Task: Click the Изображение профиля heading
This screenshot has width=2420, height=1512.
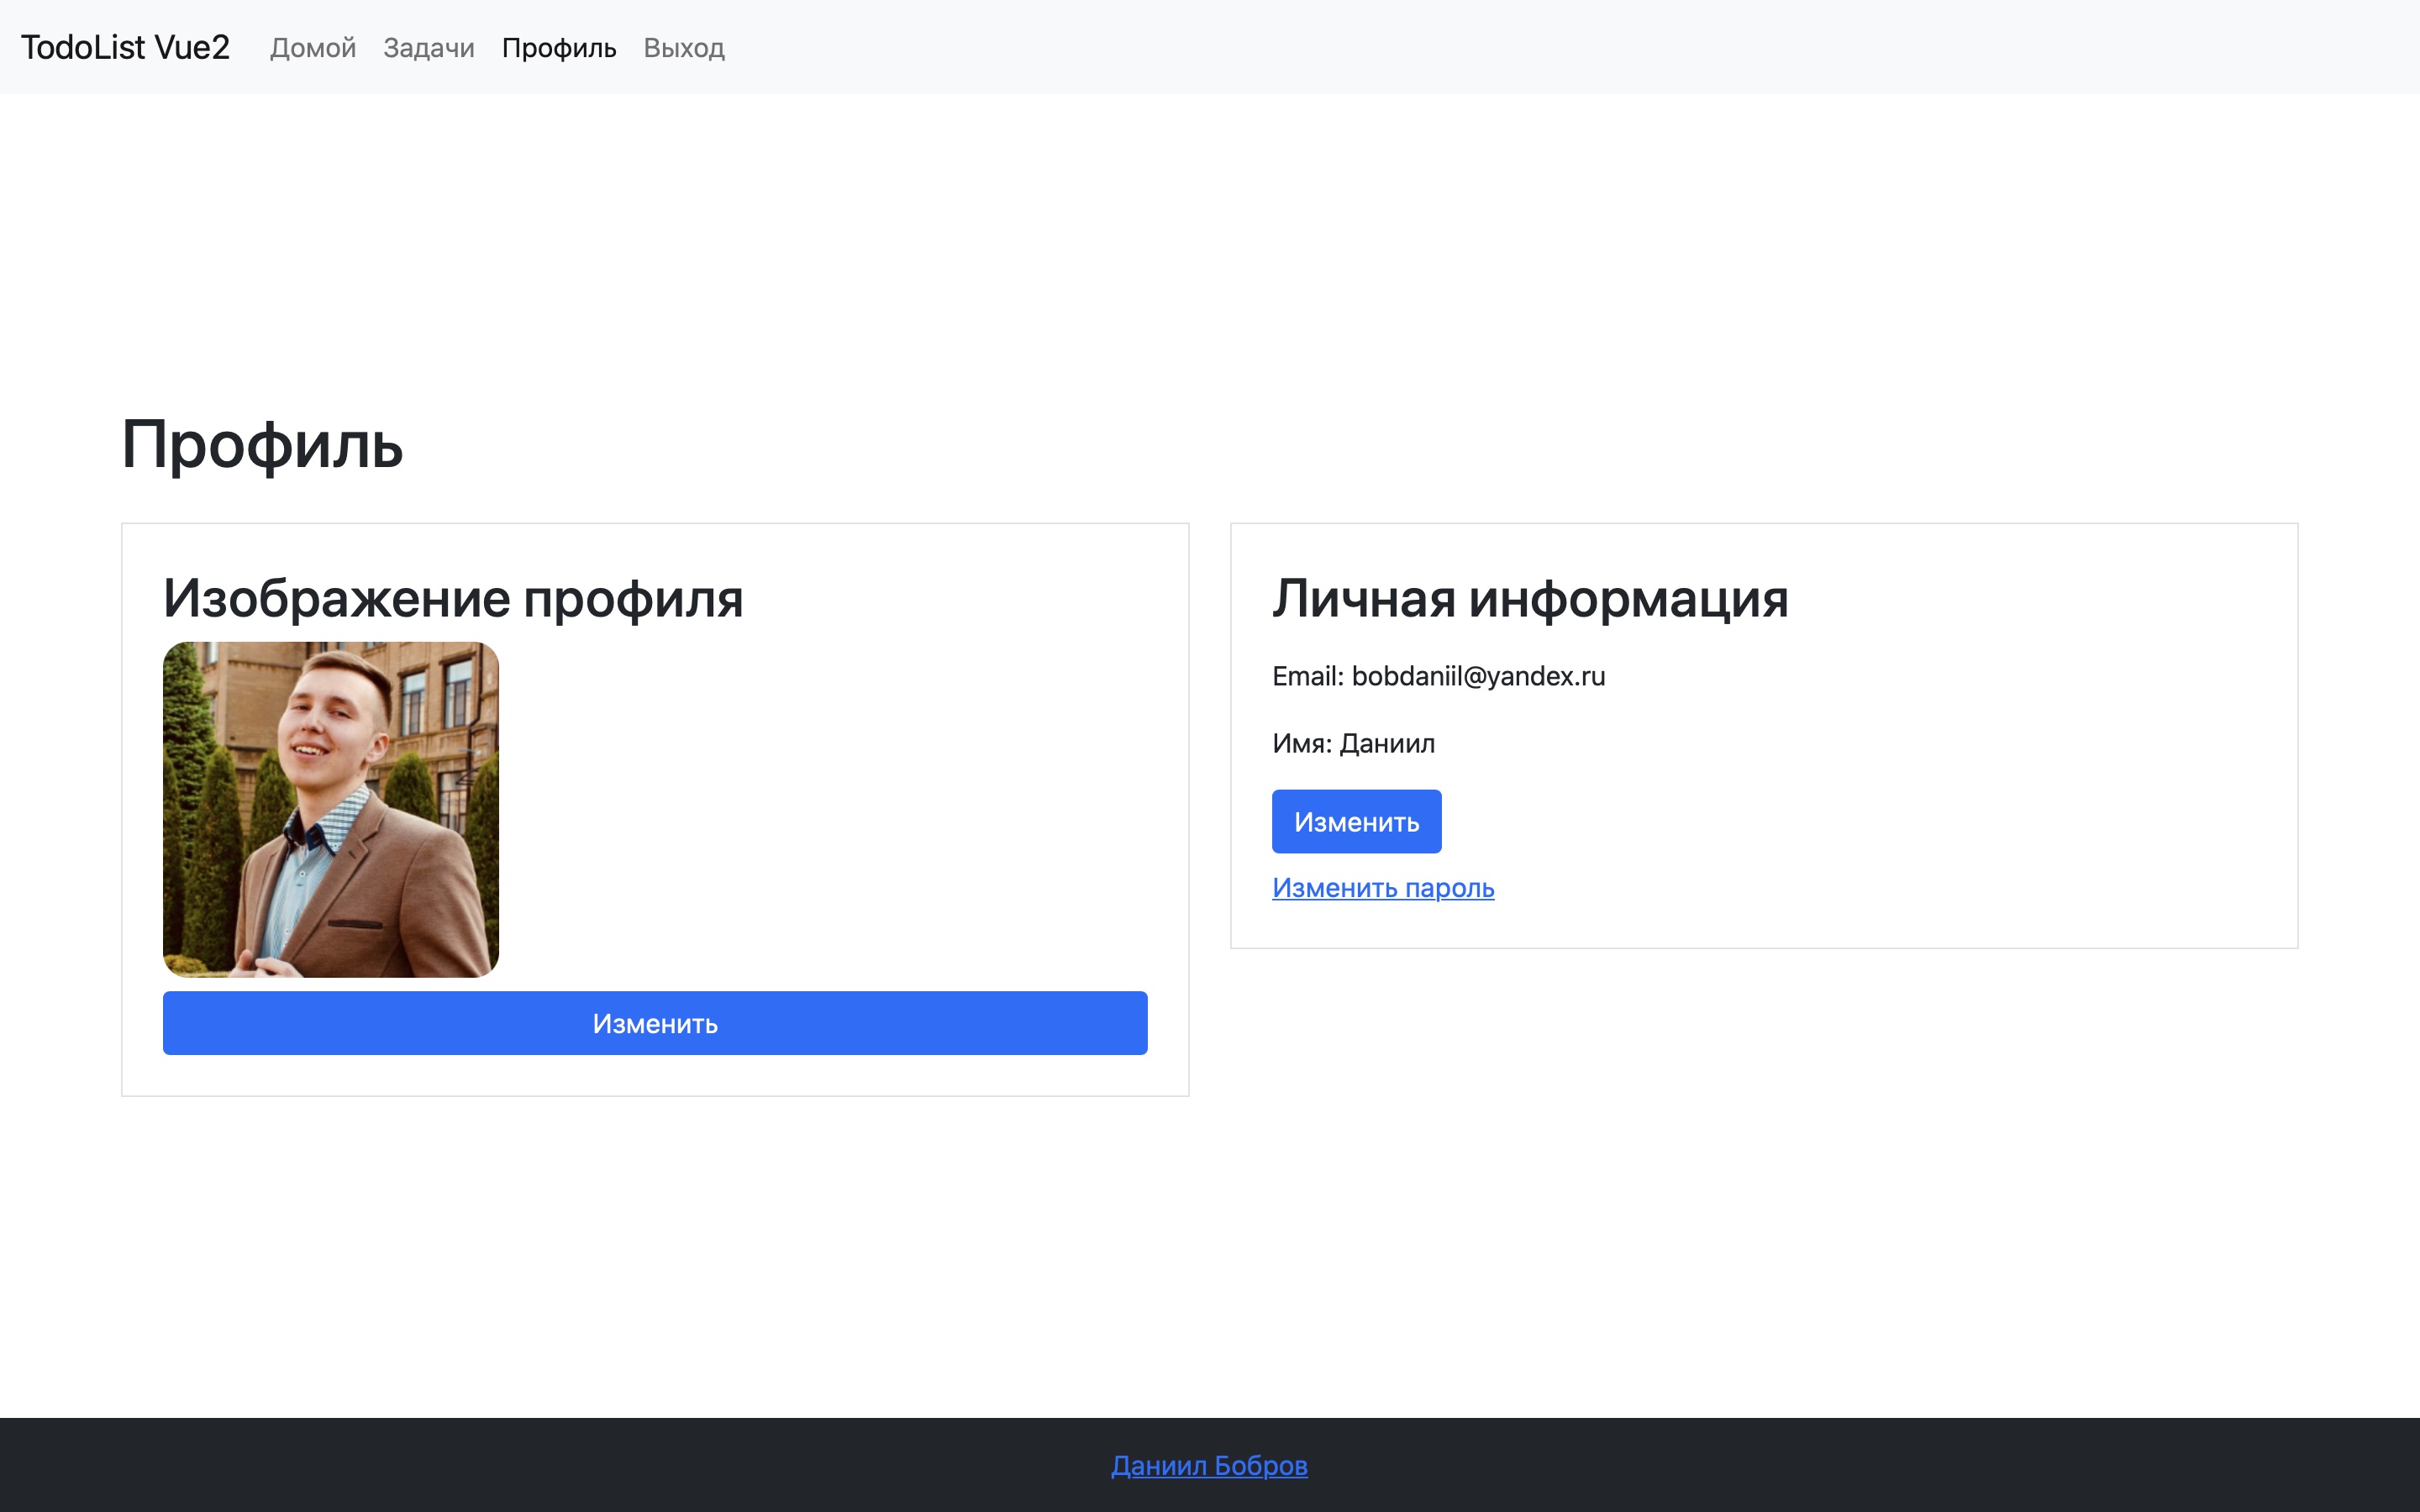Action: 453,600
